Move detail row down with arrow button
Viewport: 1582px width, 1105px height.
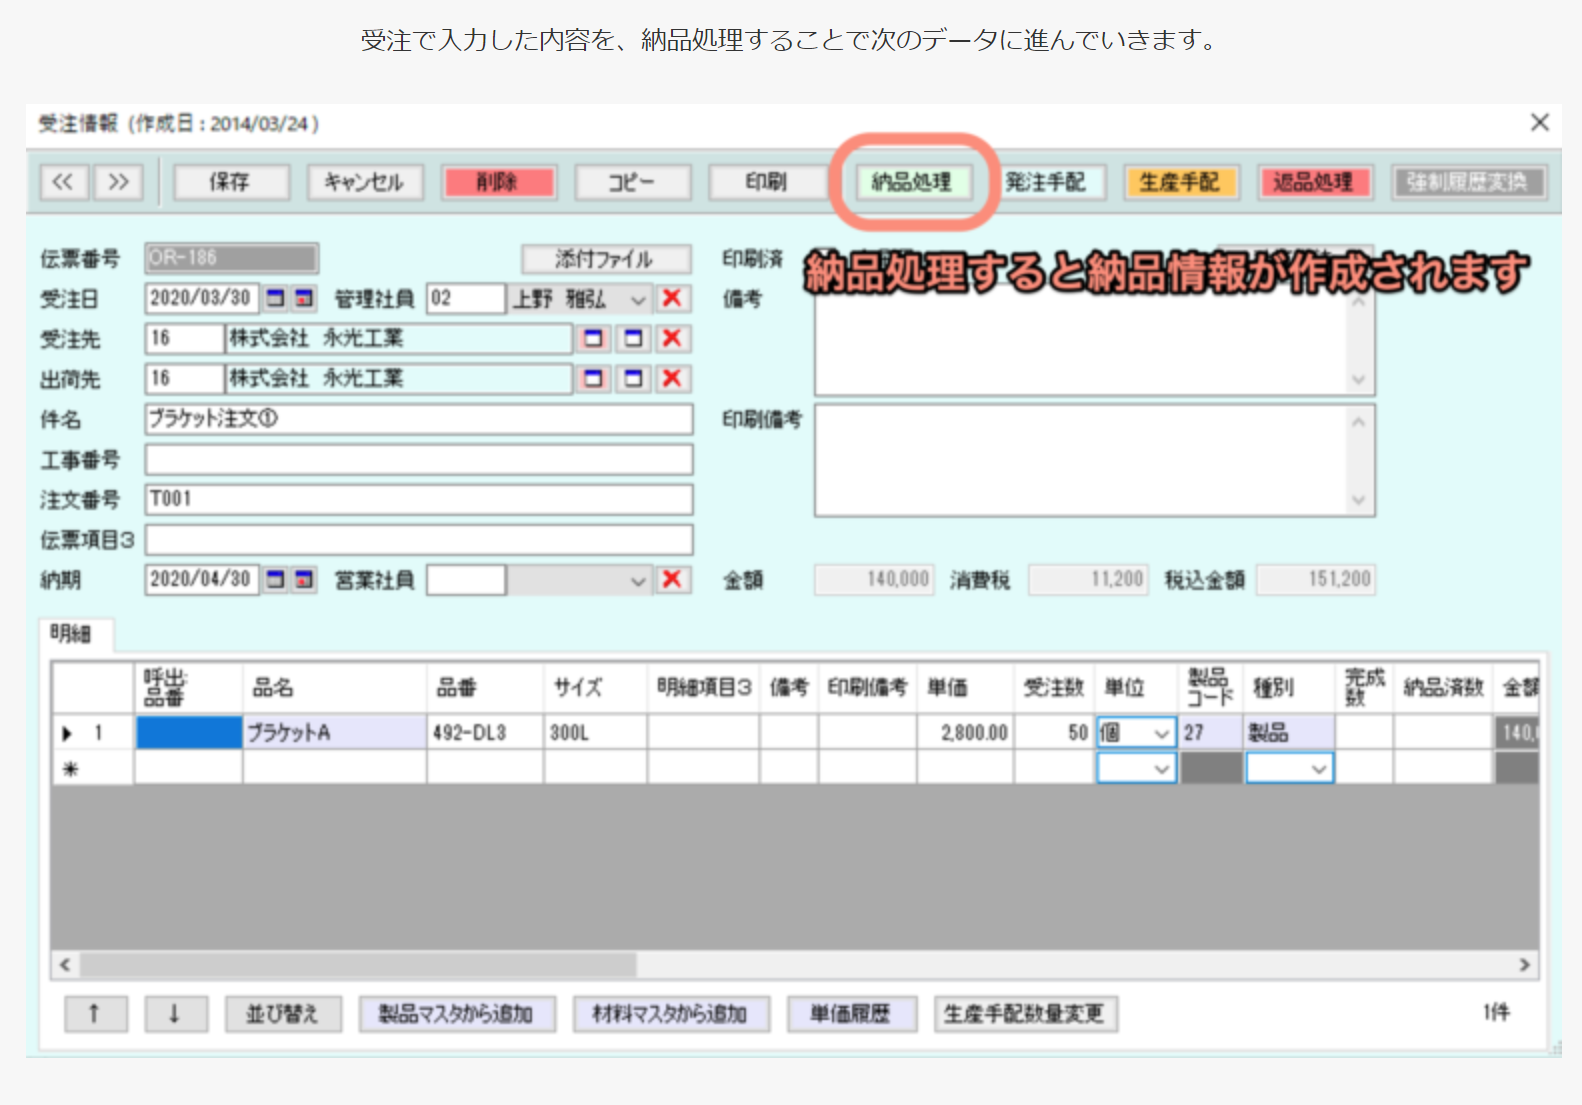(175, 1013)
